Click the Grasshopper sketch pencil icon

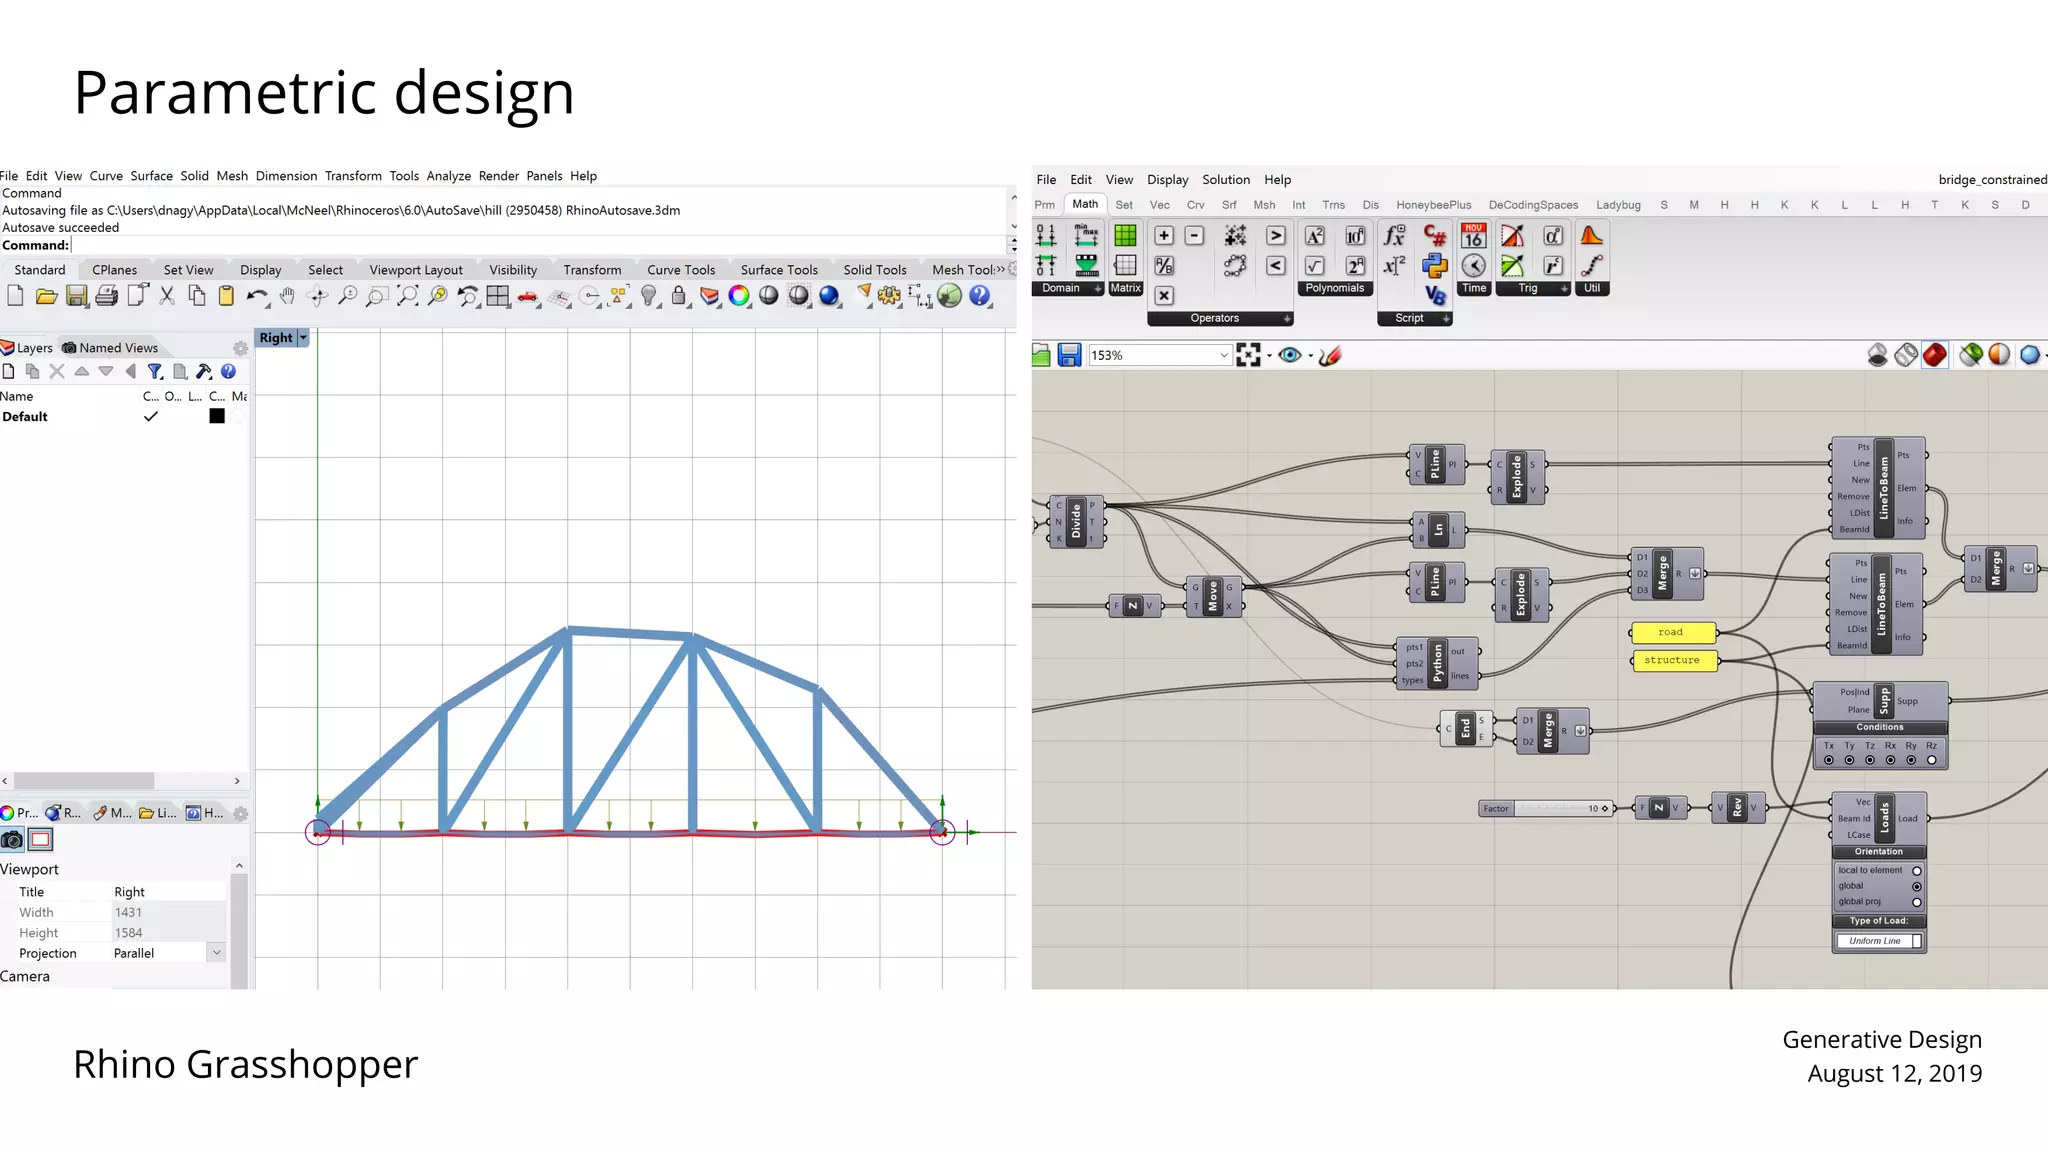point(1330,355)
